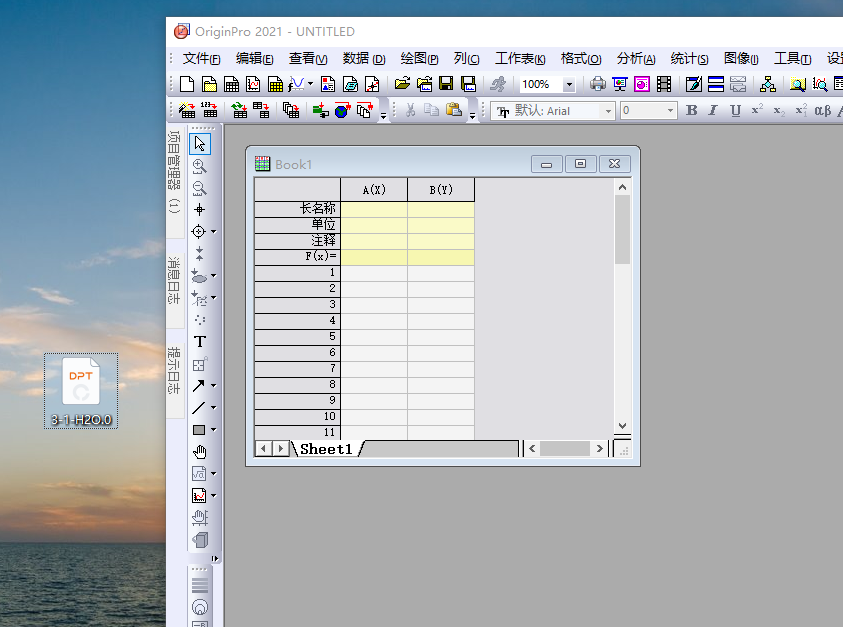
Task: Toggle Underline text formatting
Action: (735, 111)
